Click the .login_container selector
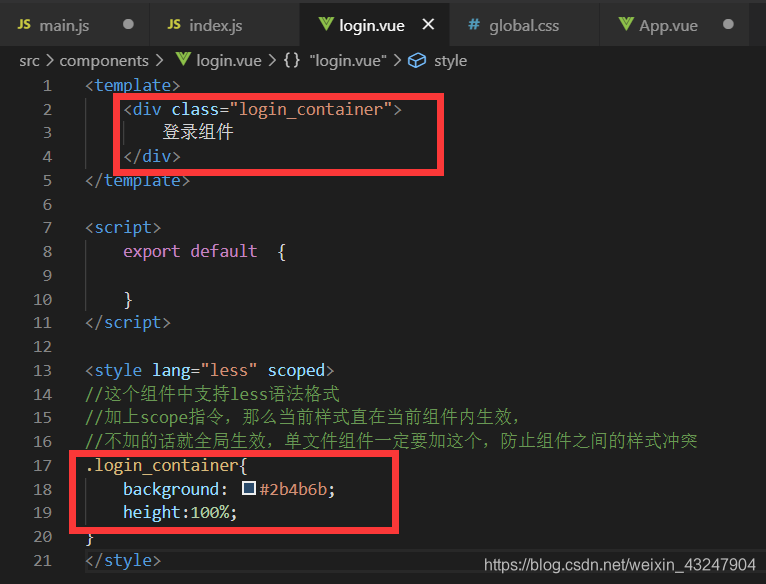Screen dimensions: 766x584 click(162, 465)
